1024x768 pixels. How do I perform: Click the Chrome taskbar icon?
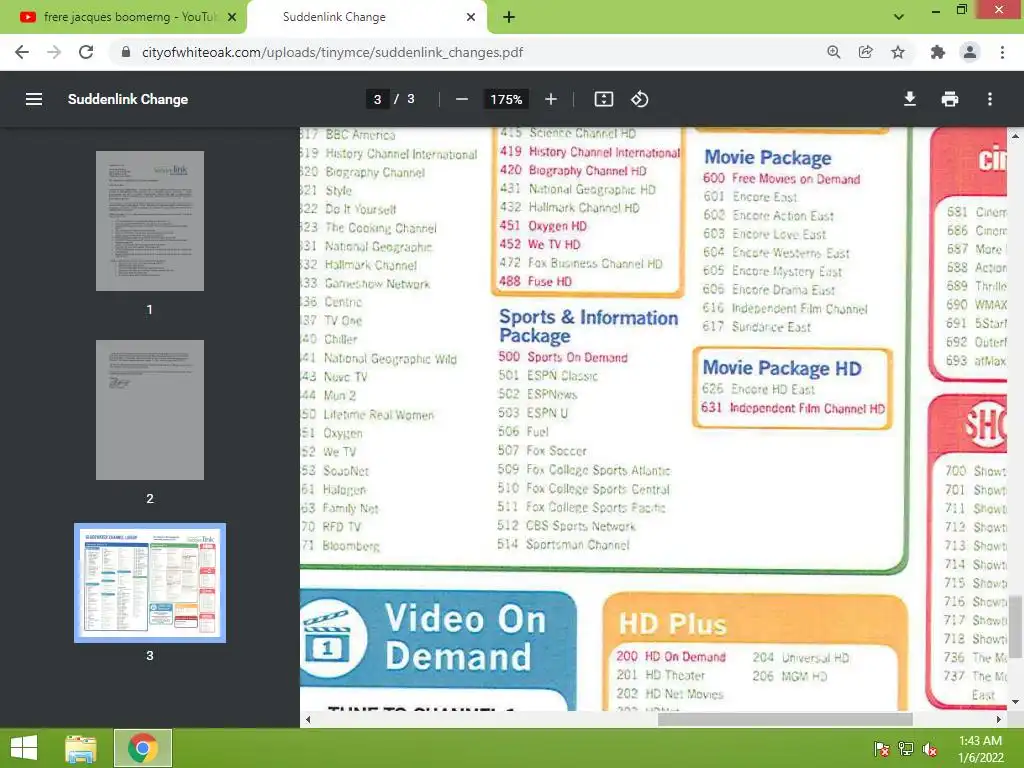pos(143,748)
